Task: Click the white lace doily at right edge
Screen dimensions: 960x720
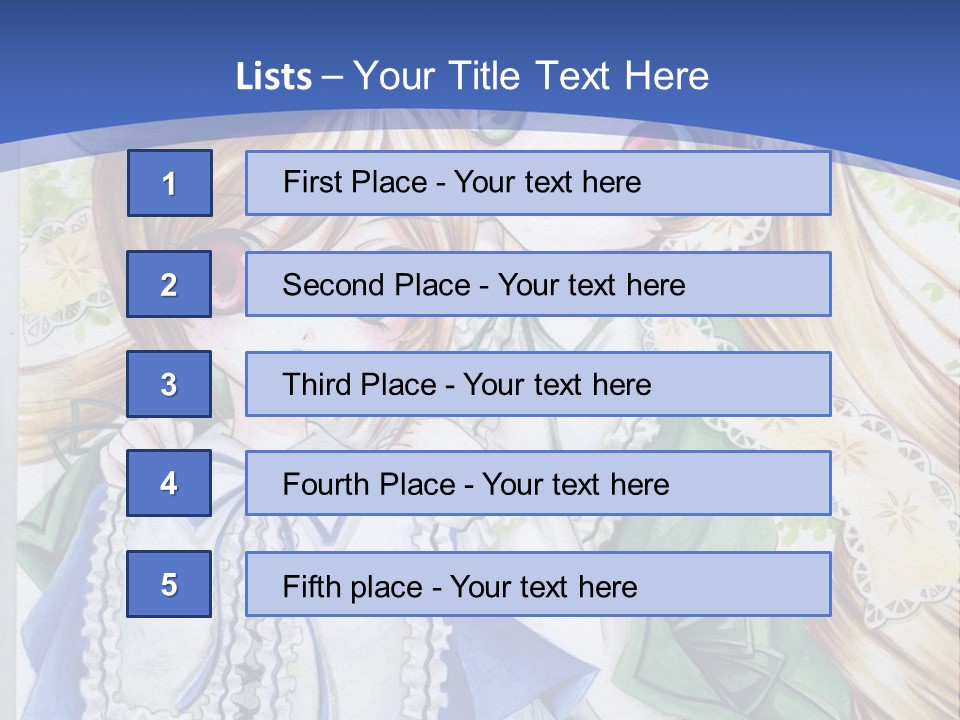Action: coord(885,500)
